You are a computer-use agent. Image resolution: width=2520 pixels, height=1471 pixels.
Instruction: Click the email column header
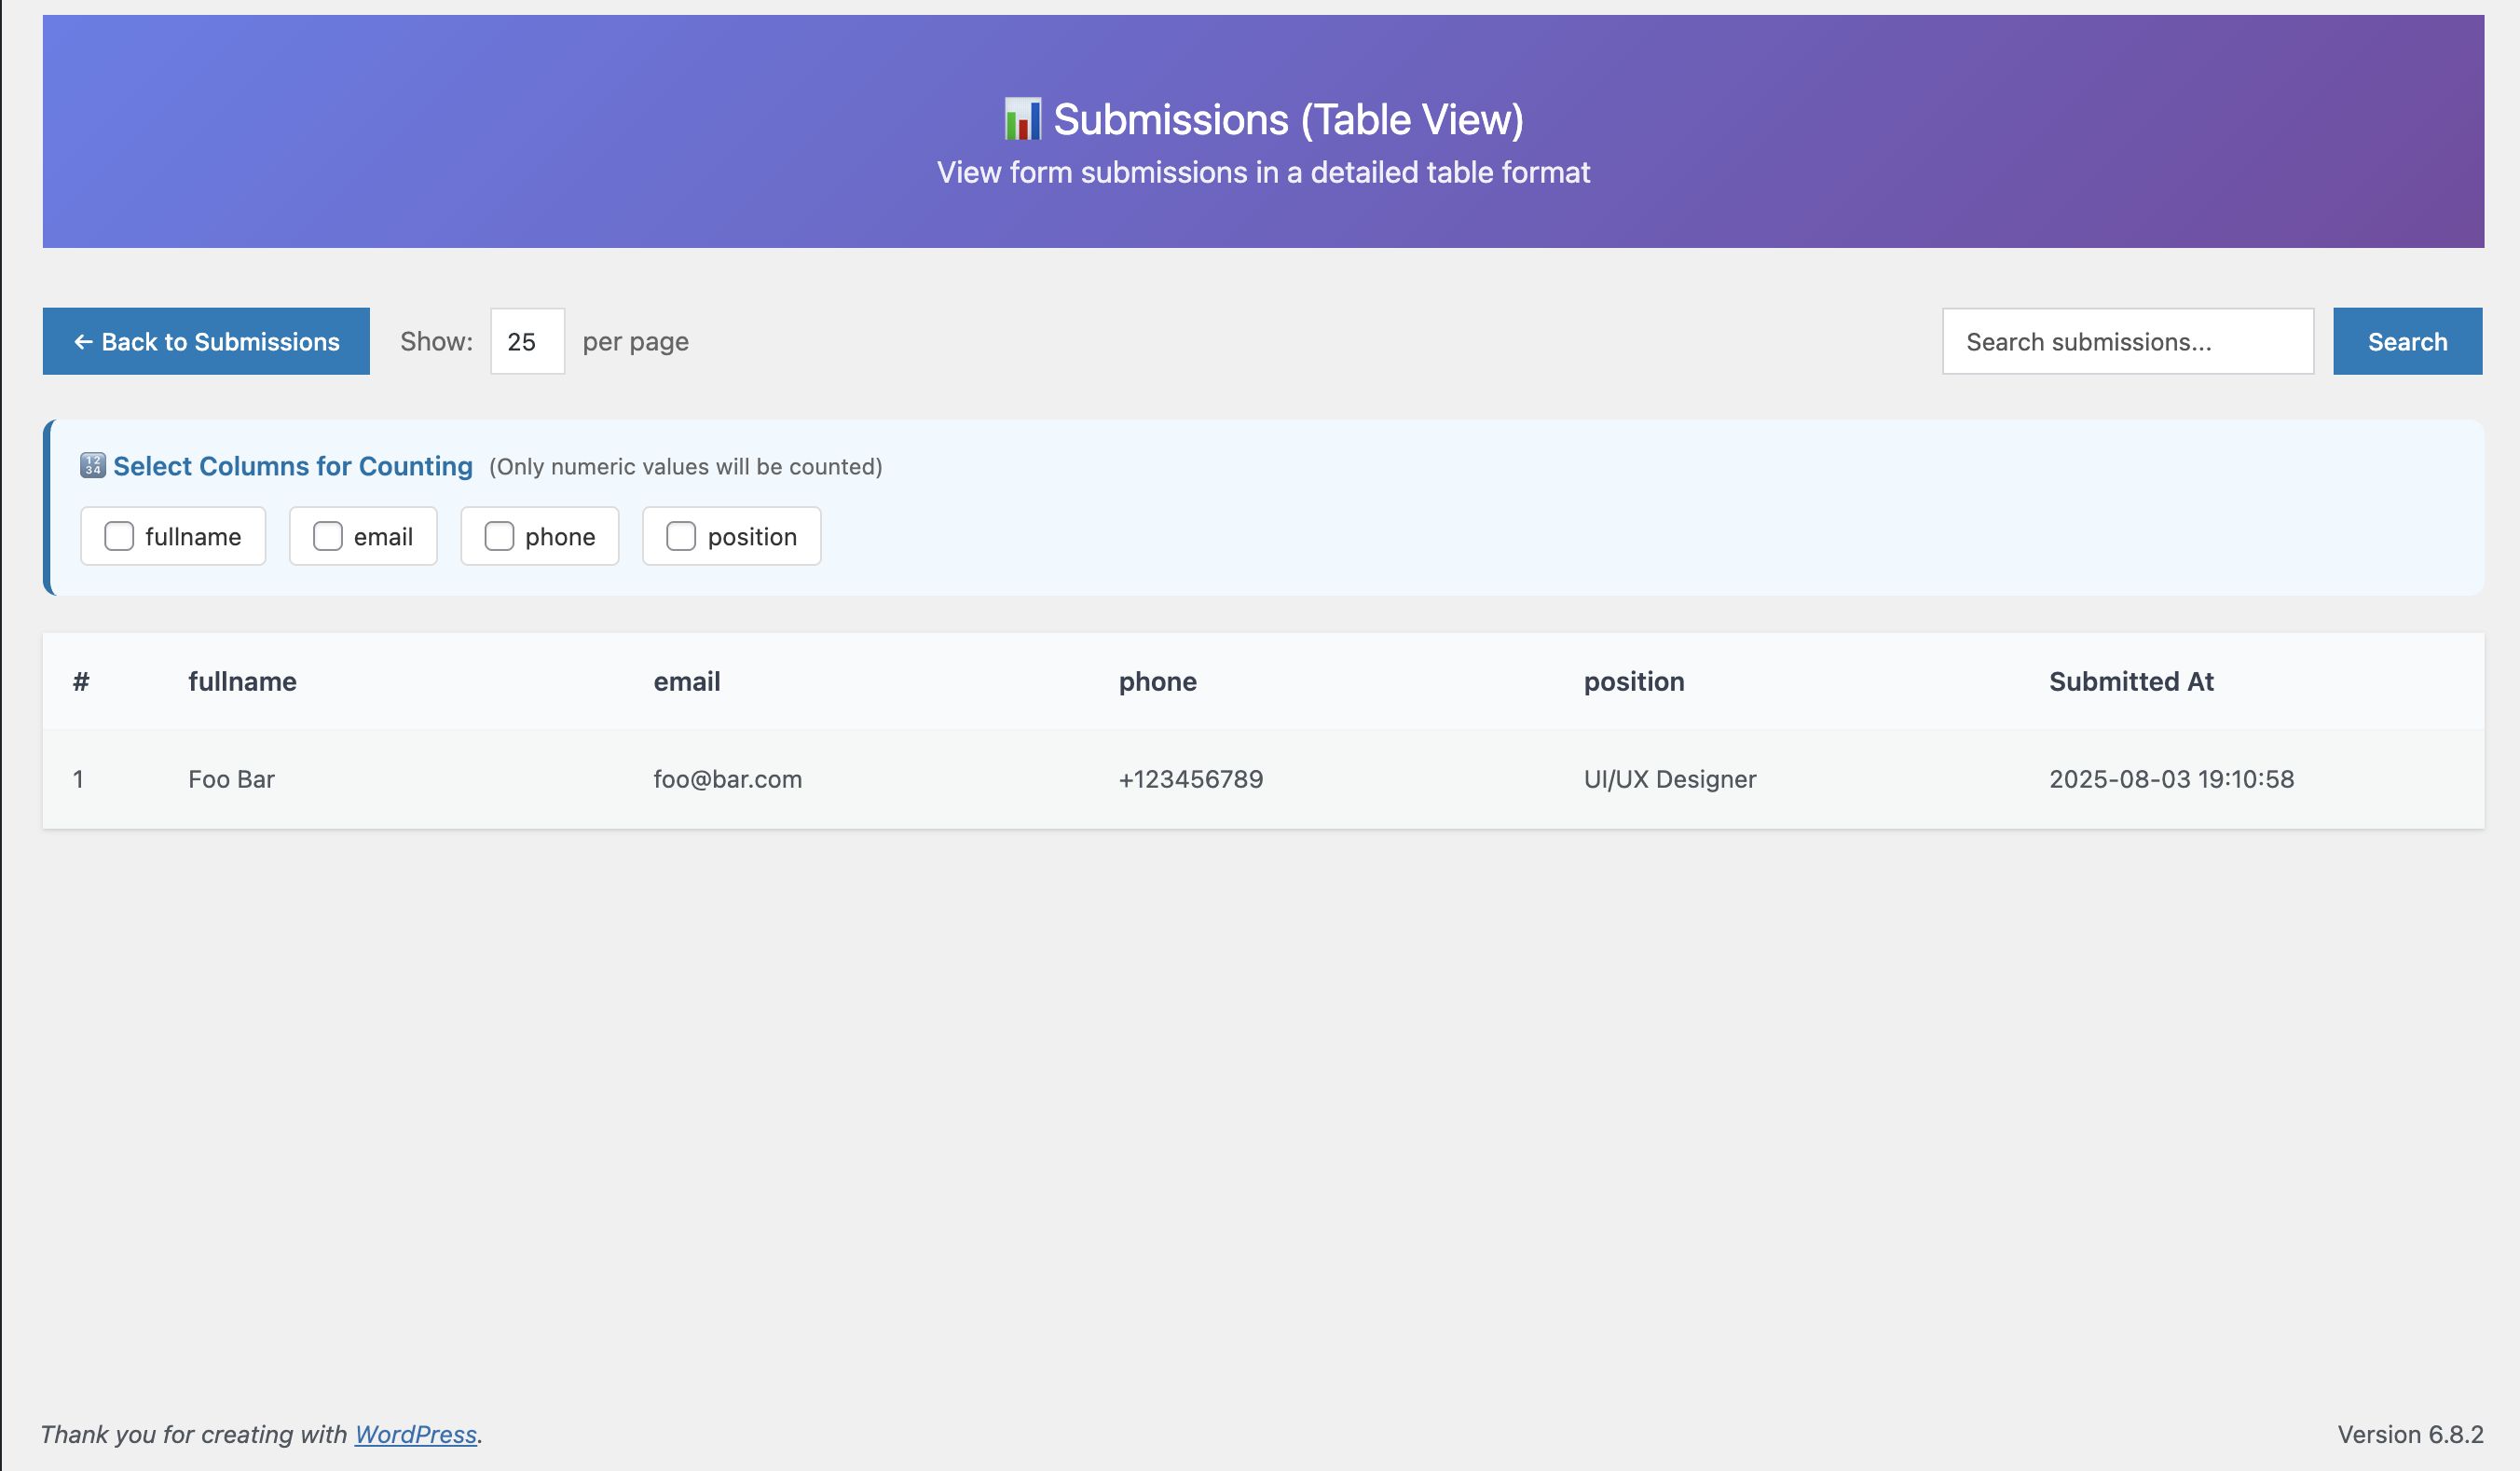[686, 682]
